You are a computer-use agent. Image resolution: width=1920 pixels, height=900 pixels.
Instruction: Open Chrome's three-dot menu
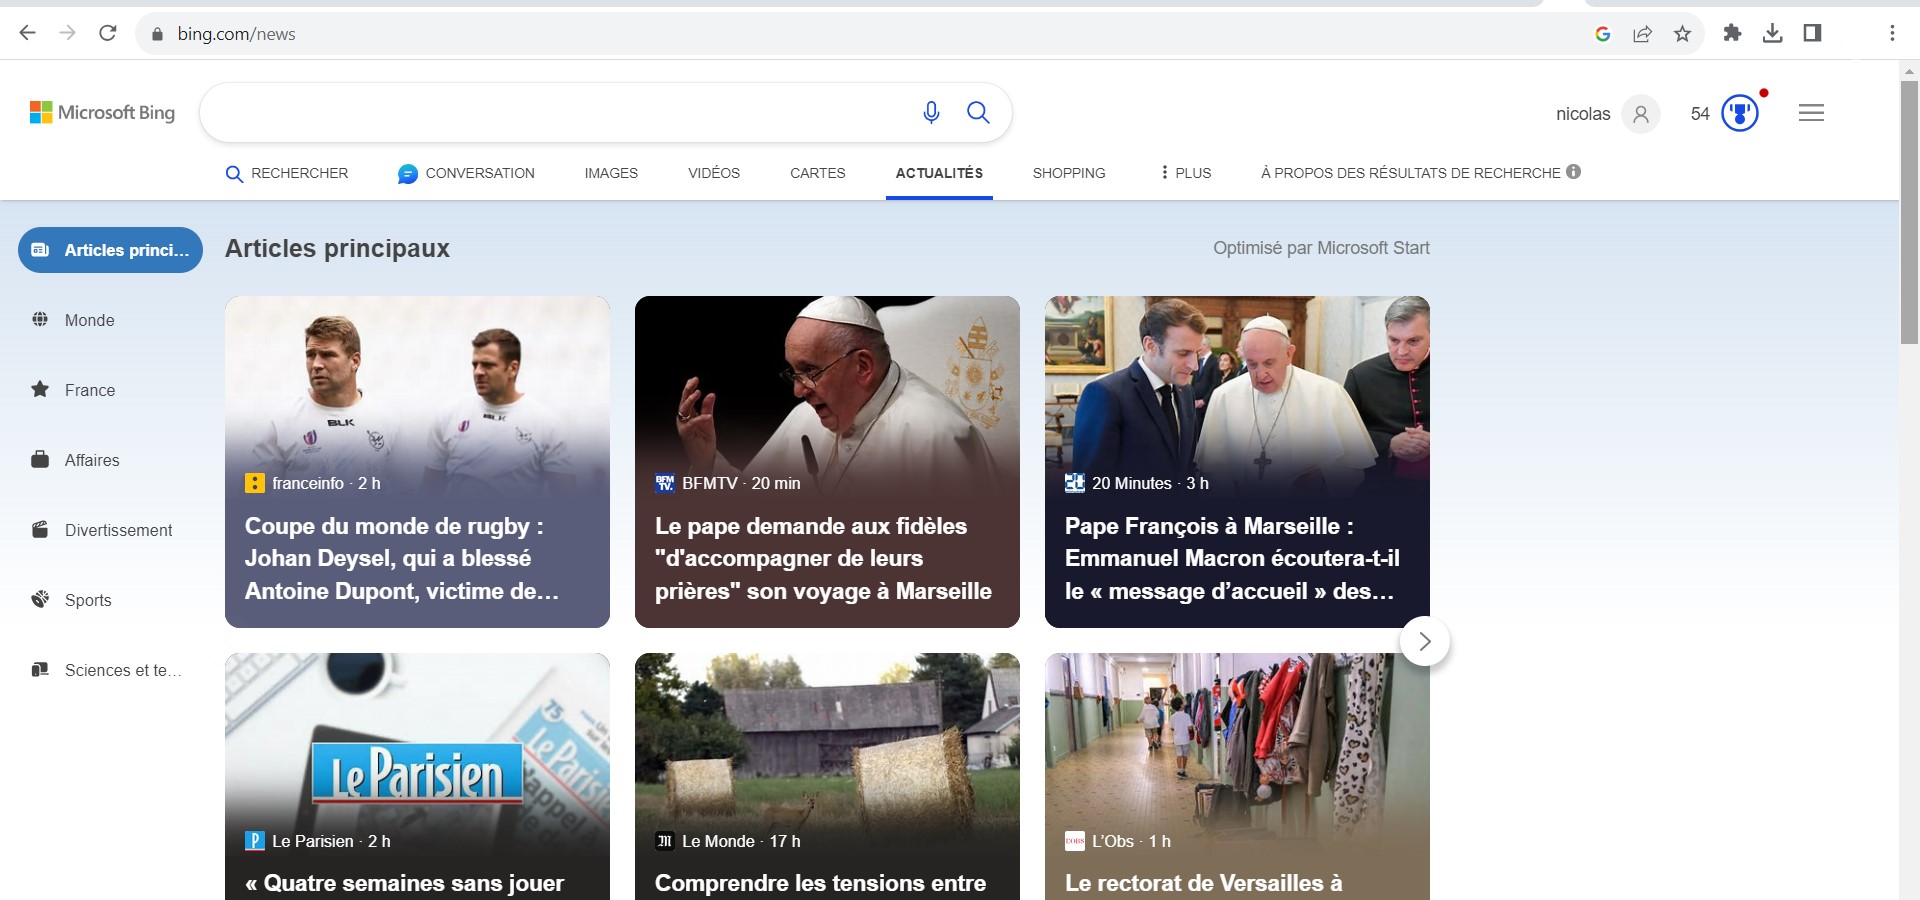1892,34
